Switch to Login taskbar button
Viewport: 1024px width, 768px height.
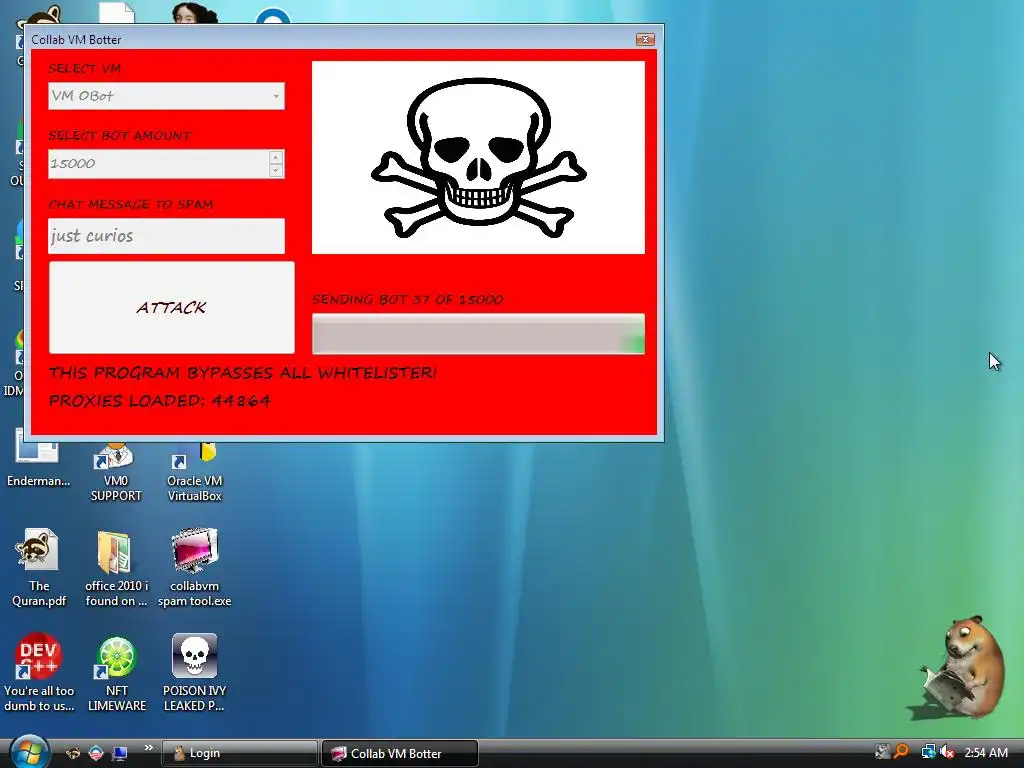(x=239, y=754)
